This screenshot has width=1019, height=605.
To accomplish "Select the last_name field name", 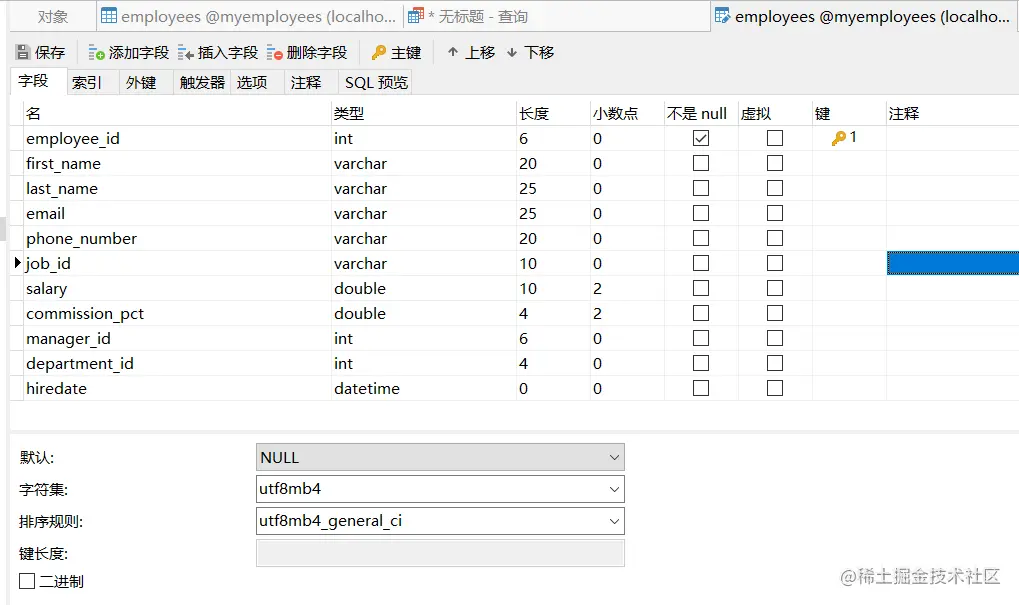I will pyautogui.click(x=62, y=188).
